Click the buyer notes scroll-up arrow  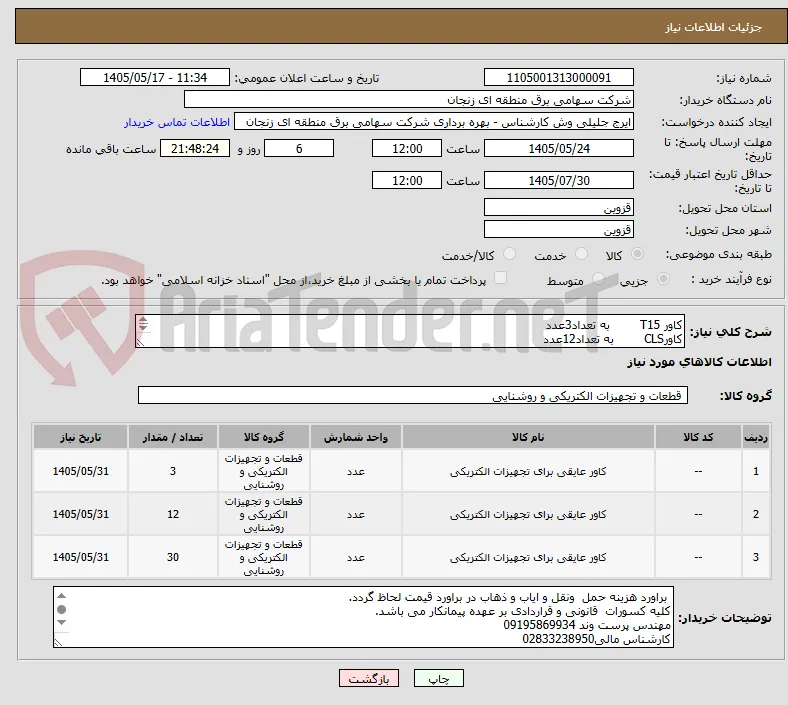61,596
